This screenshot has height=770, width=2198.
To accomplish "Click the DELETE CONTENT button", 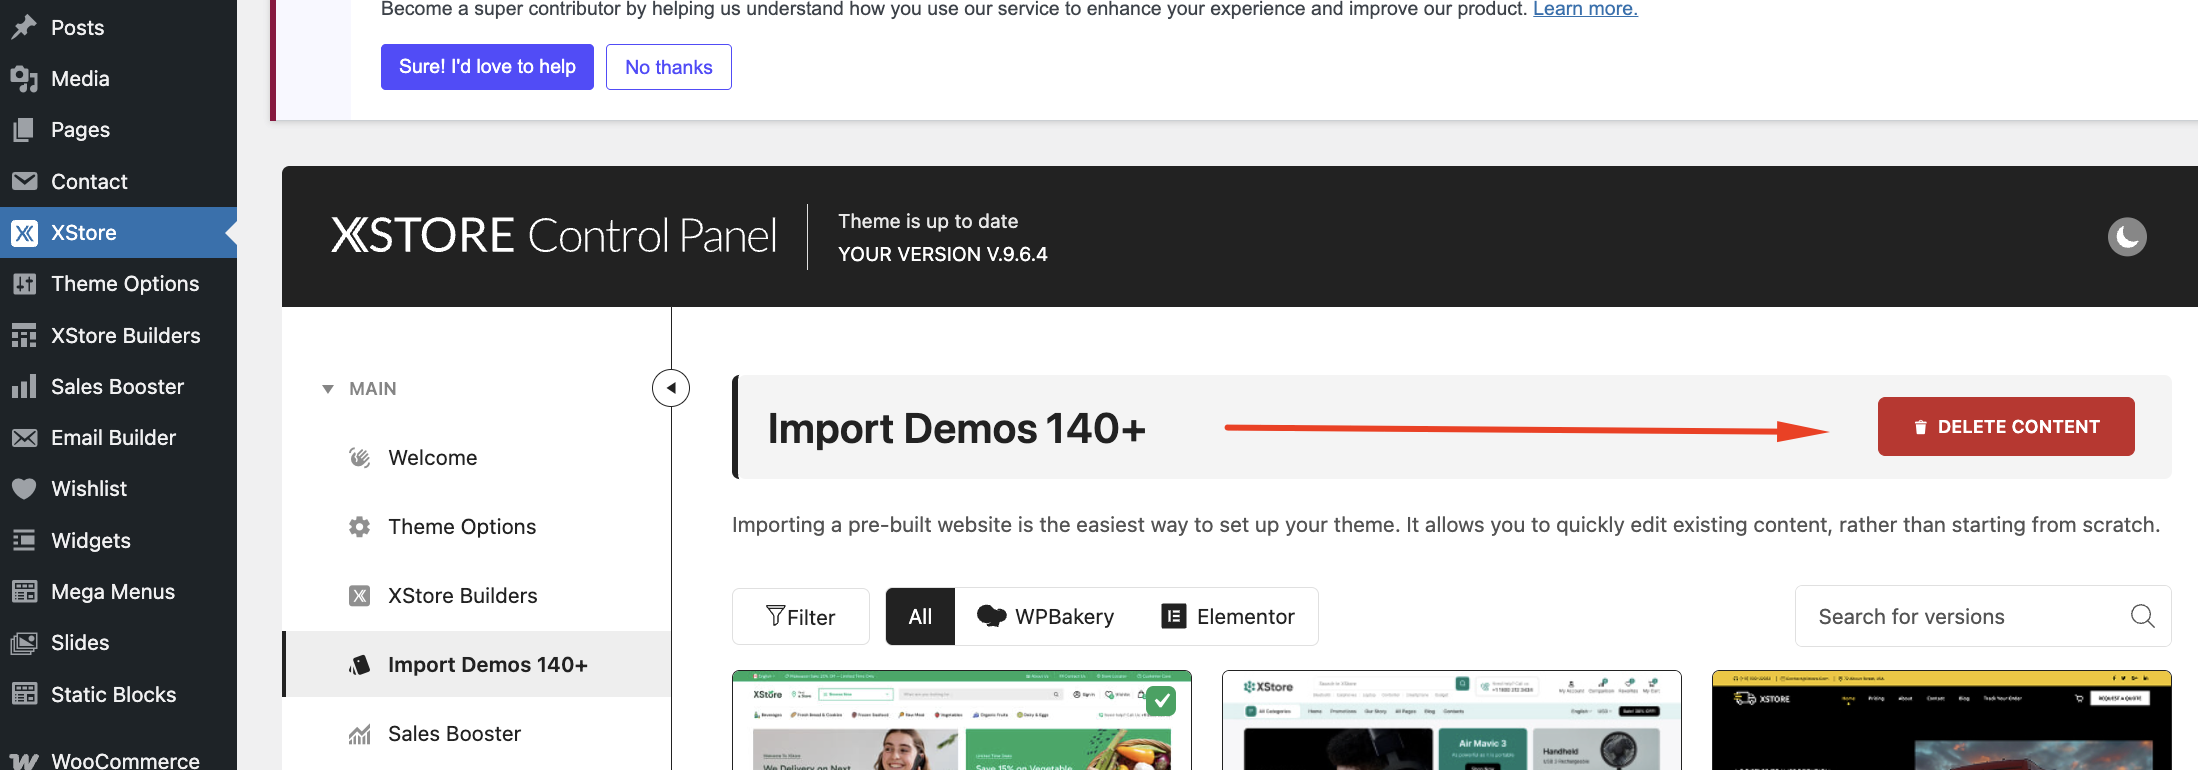I will 2006,427.
